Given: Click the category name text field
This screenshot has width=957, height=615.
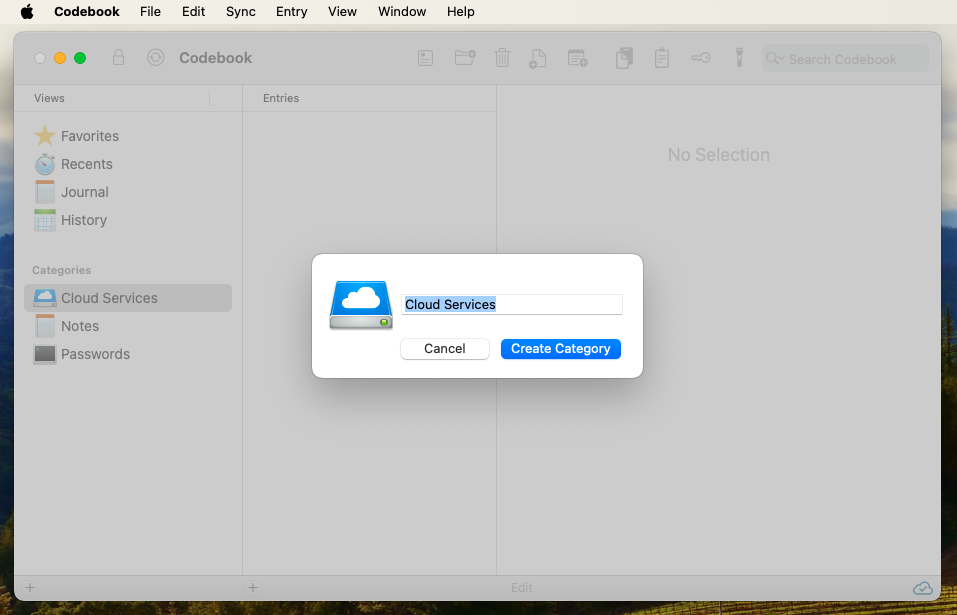Looking at the screenshot, I should click(x=511, y=304).
